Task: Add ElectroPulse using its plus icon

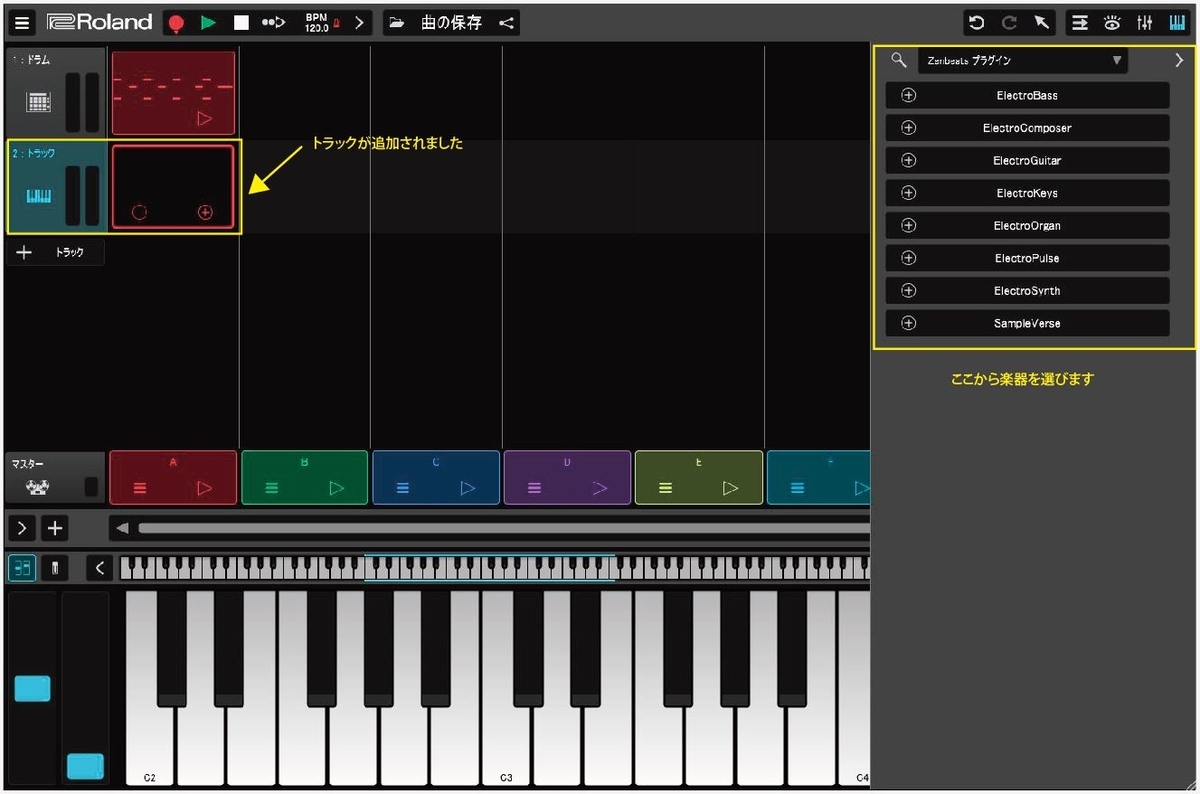Action: [x=908, y=258]
